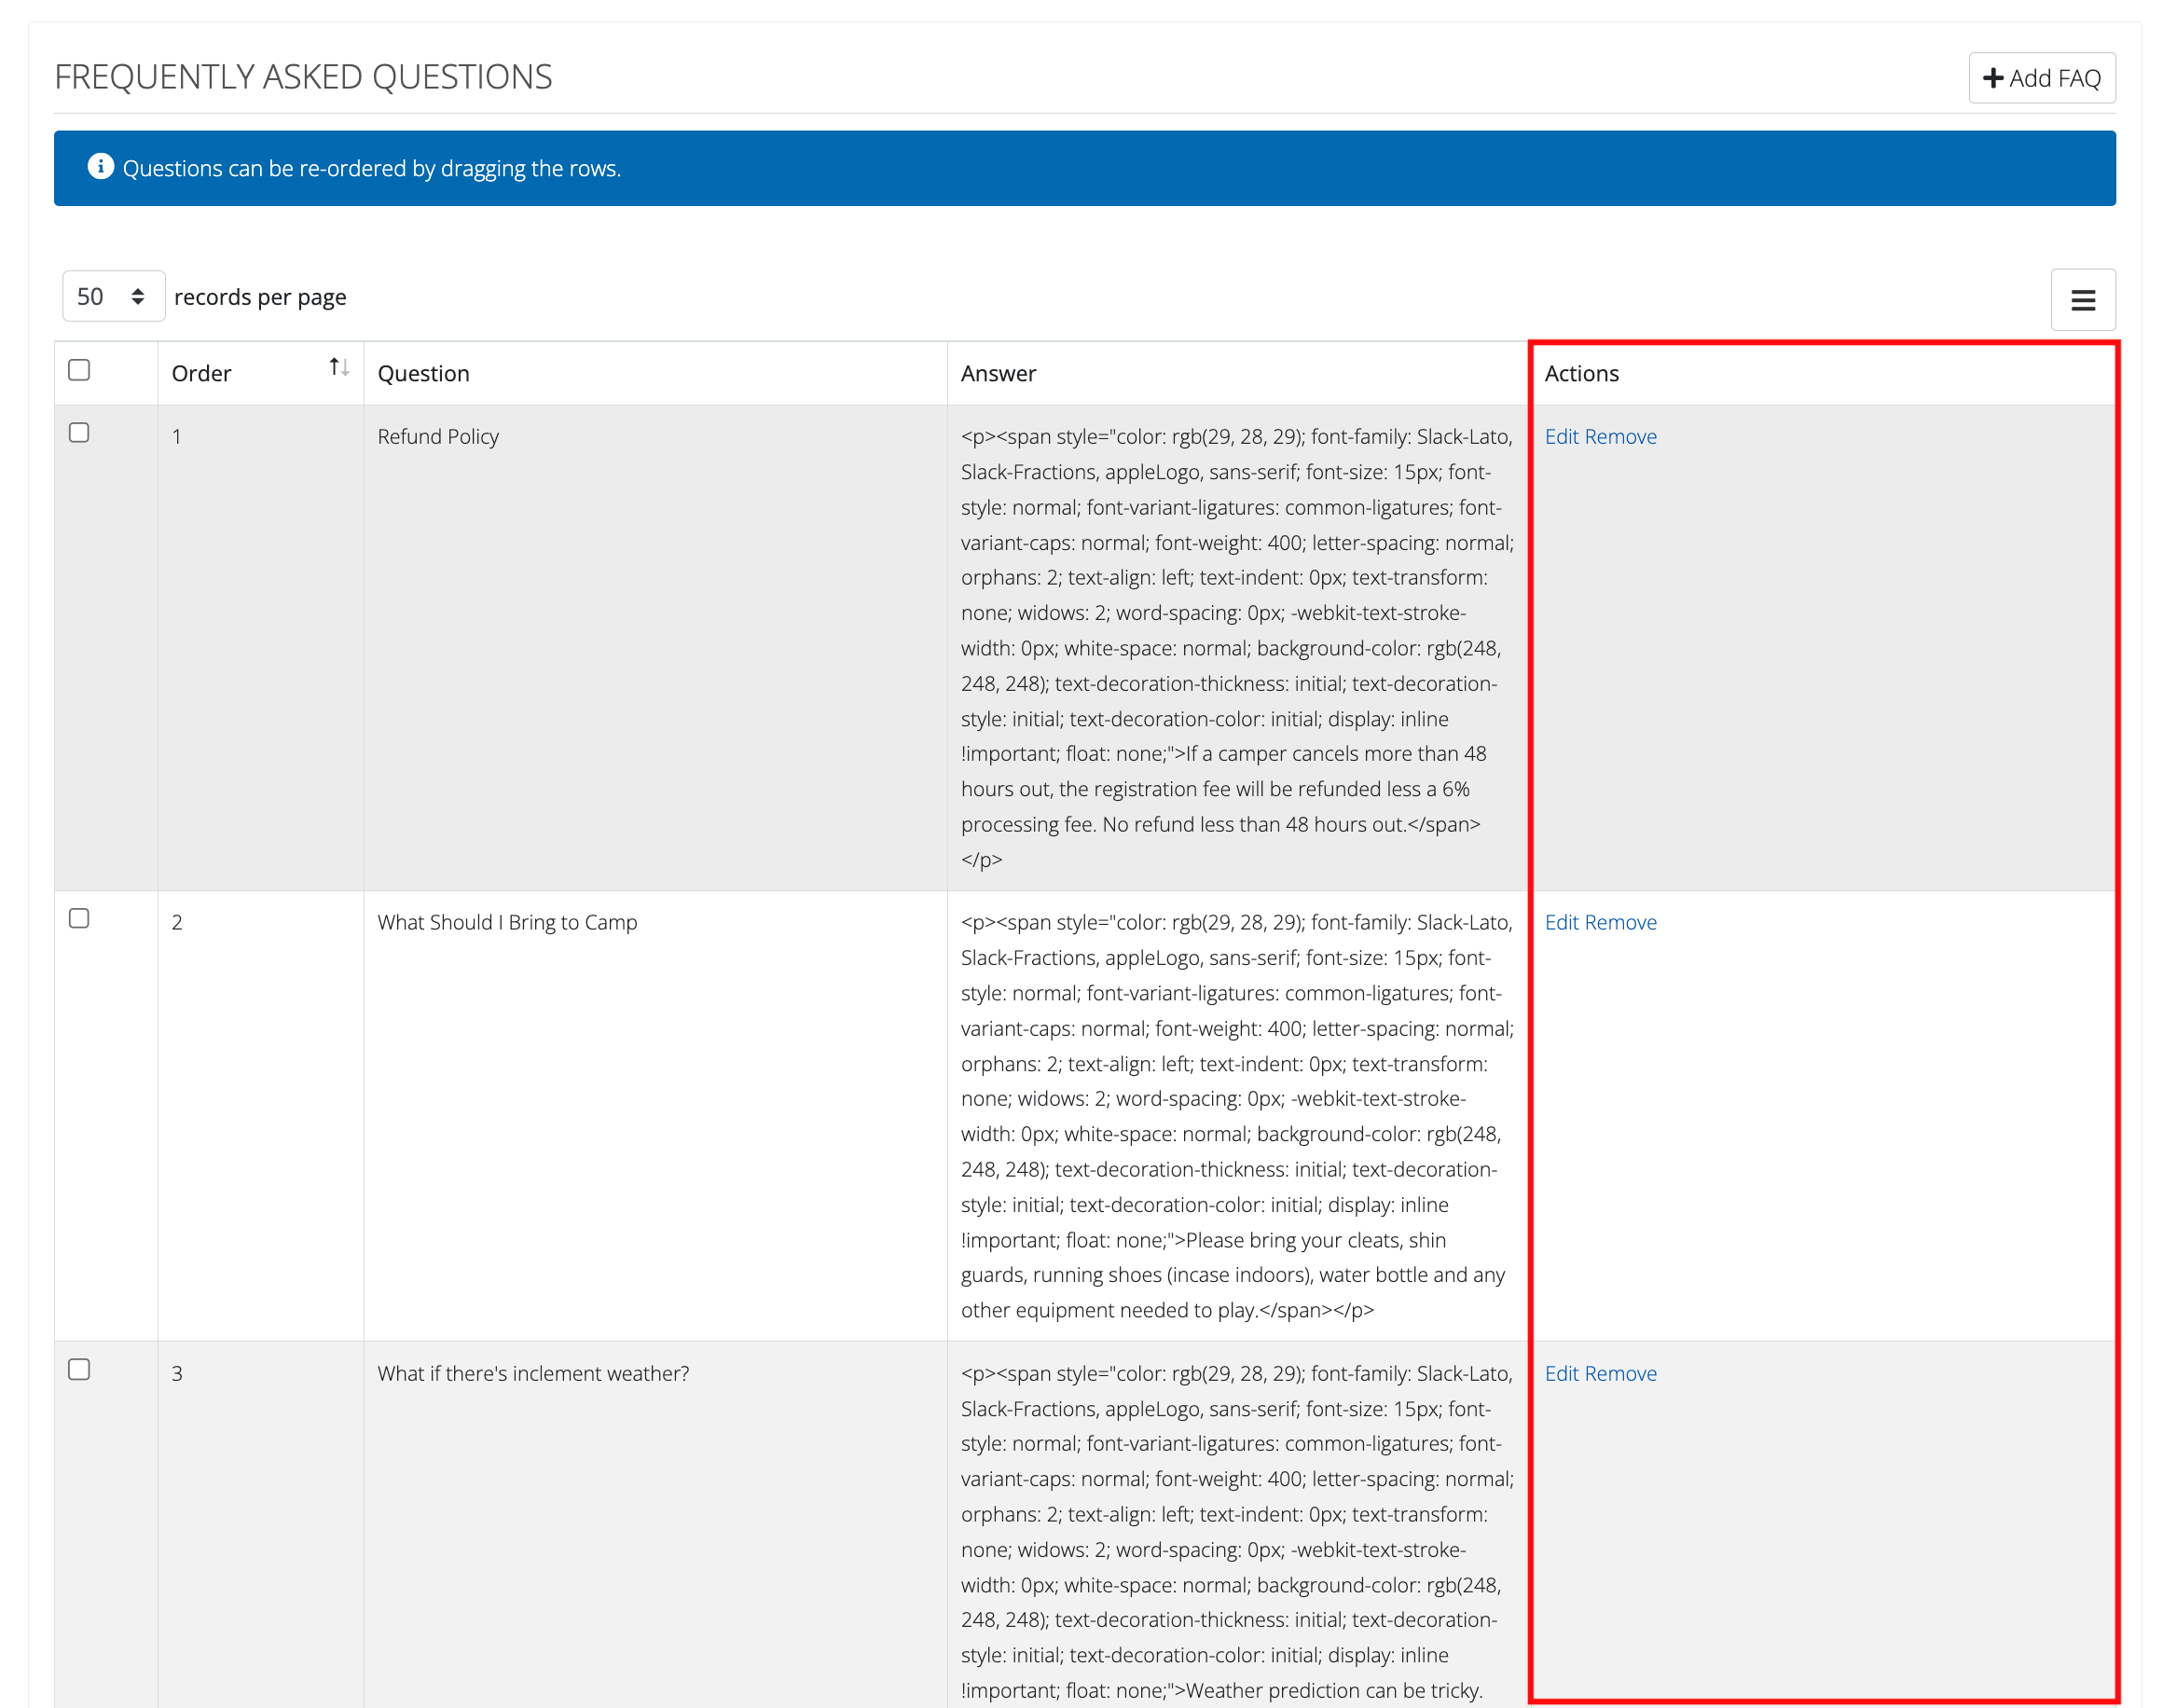Check the select-all checkbox in table header
This screenshot has width=2163, height=1708.
tap(79, 370)
